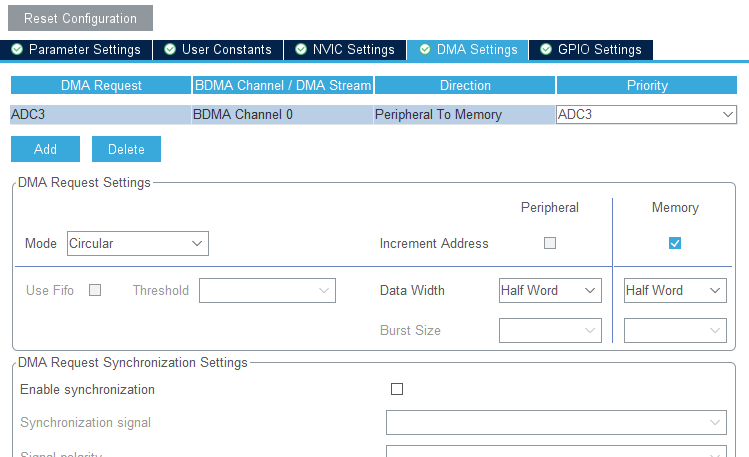The image size is (749, 457).
Task: Enable Peripheral increment address checkbox
Action: tap(549, 243)
